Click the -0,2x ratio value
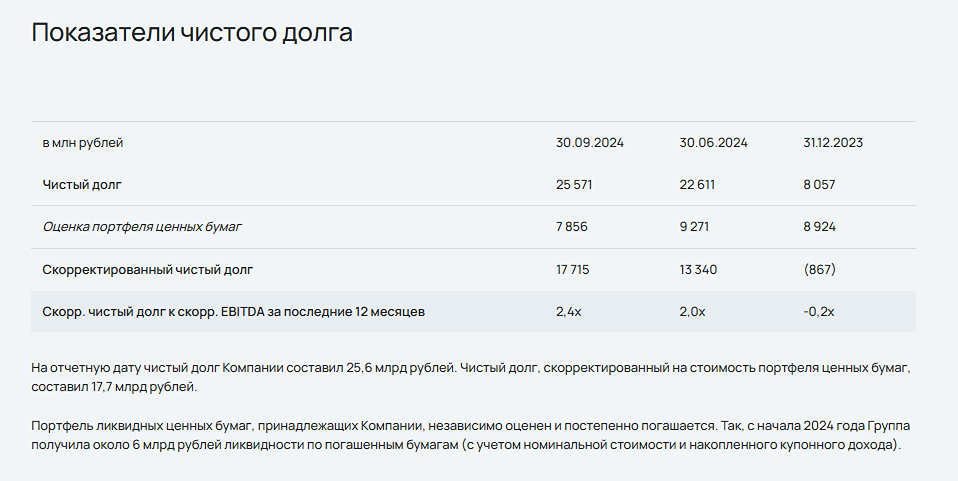 [x=817, y=312]
